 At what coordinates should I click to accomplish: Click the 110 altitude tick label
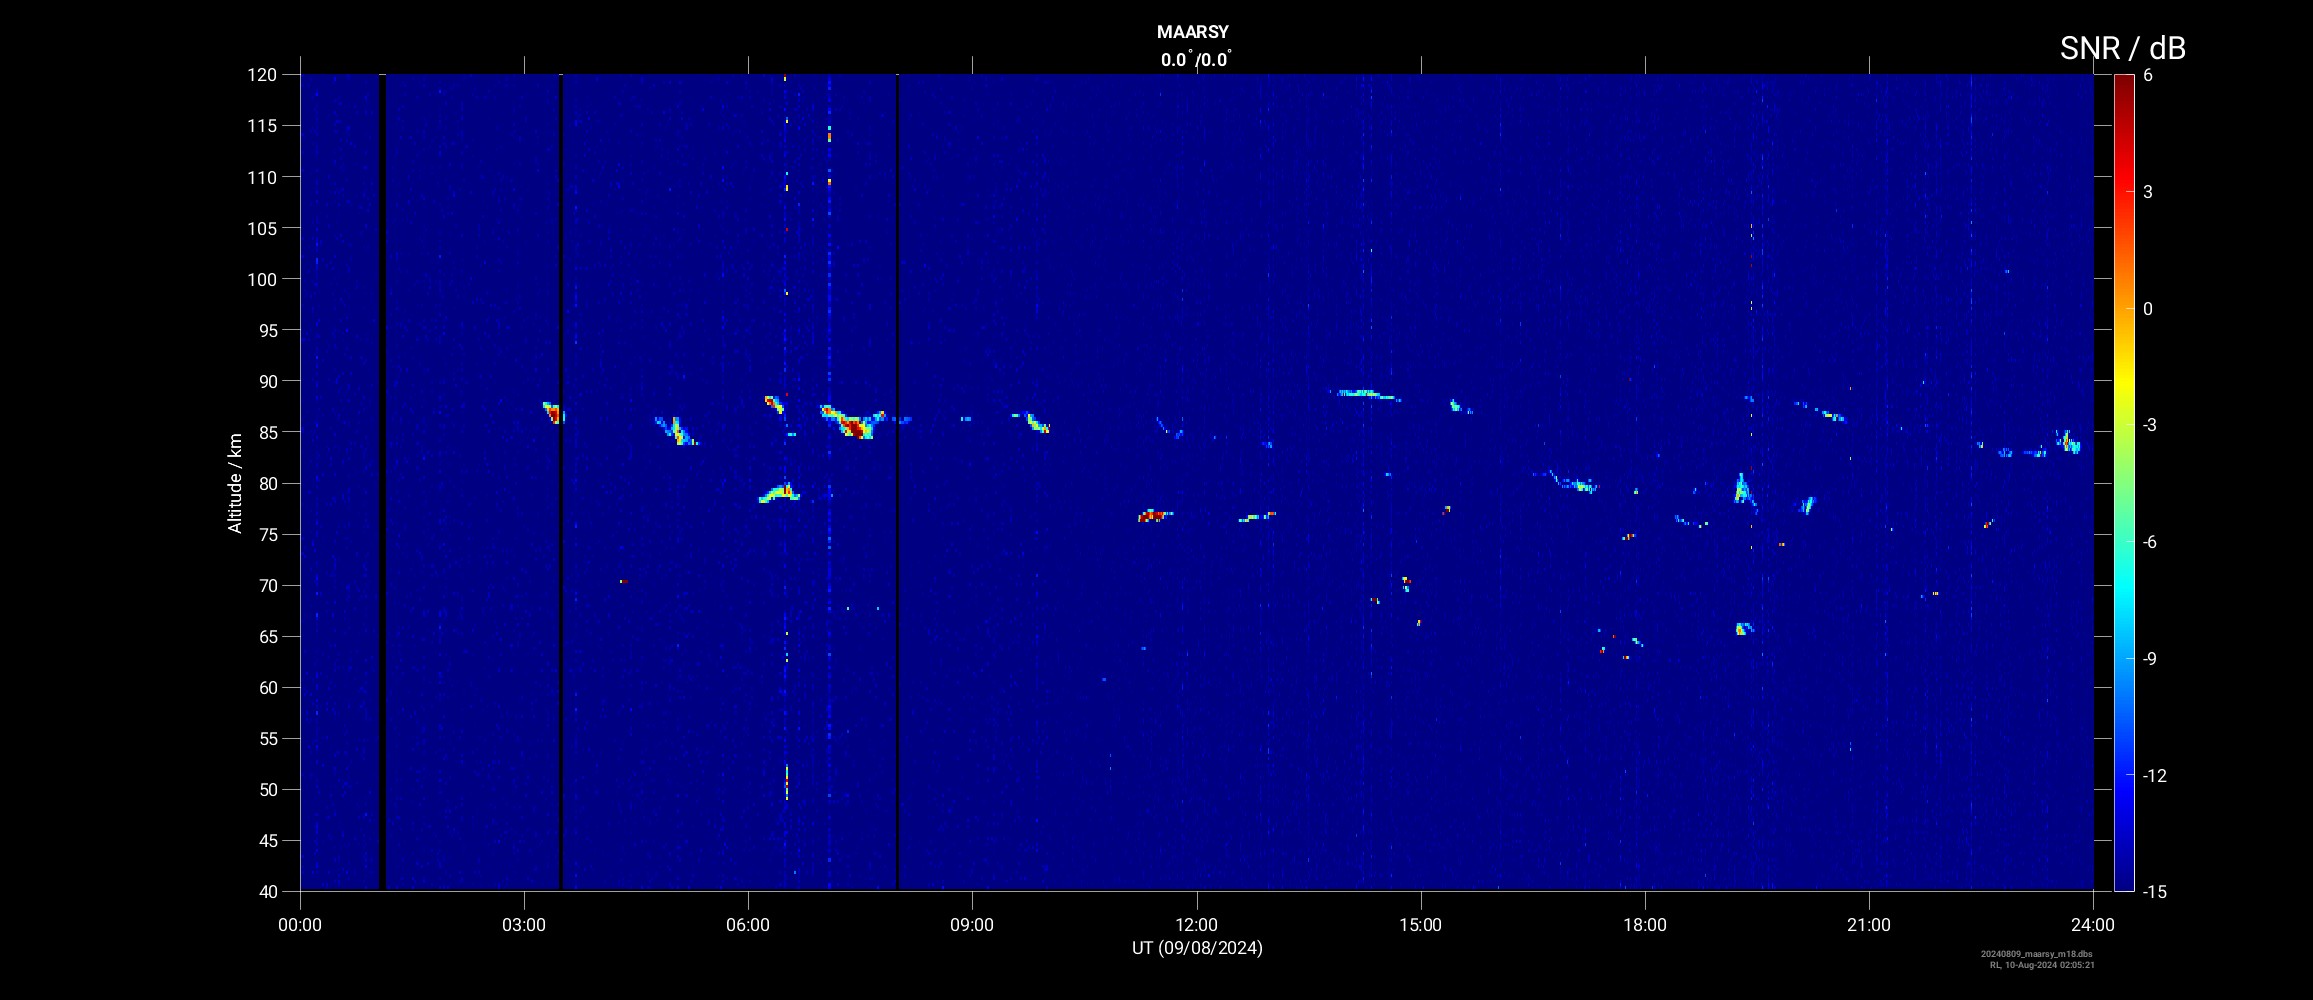262,177
